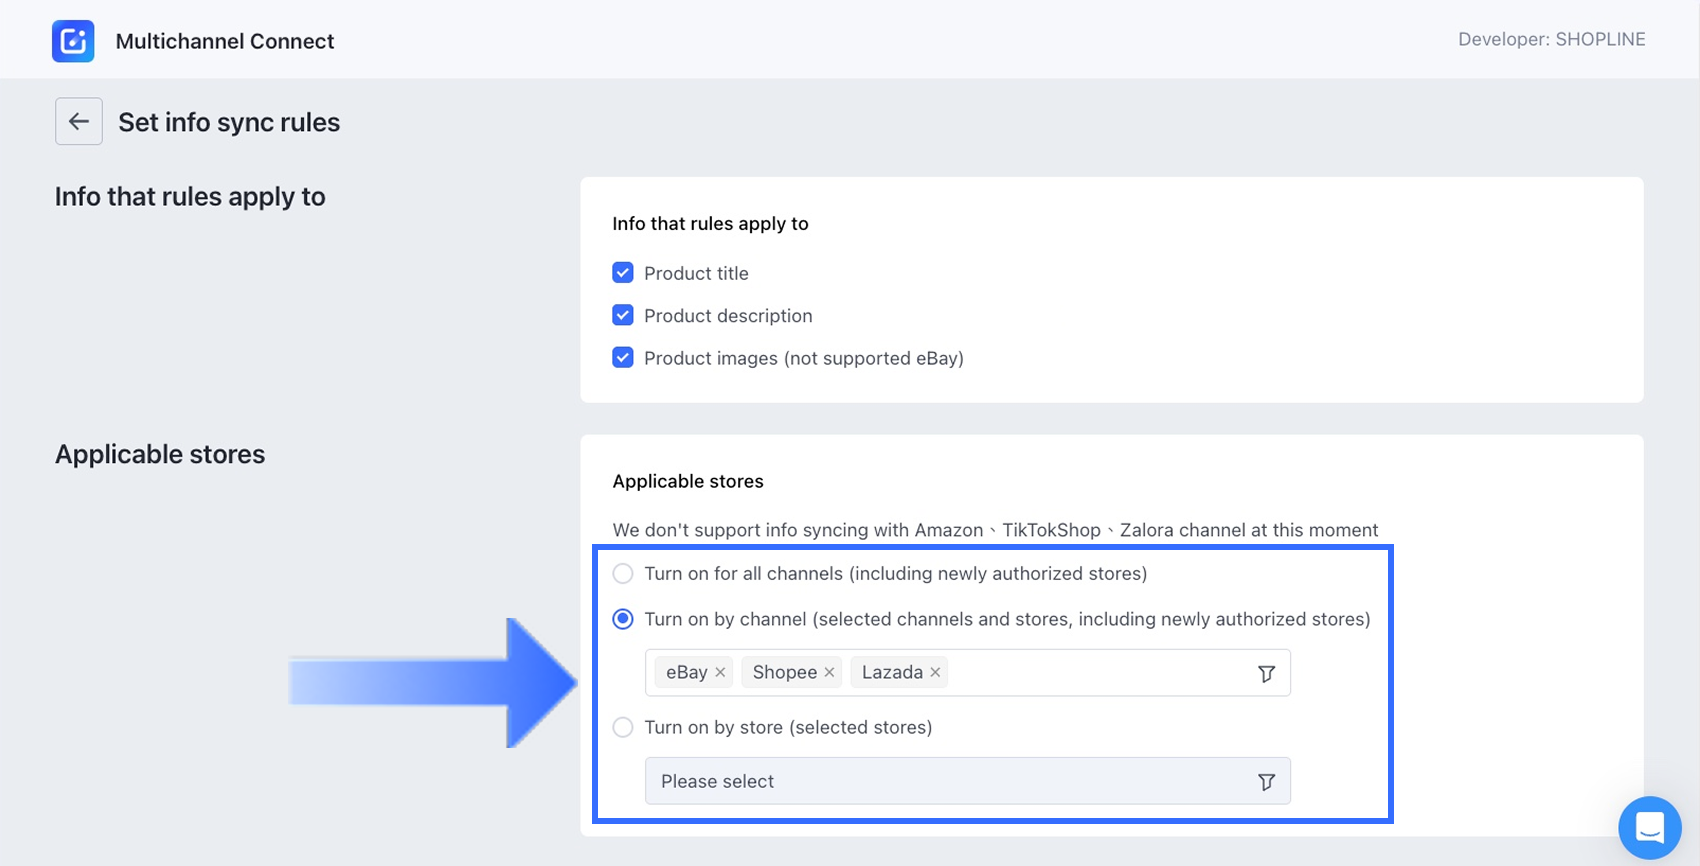Click the filter icon in store selector
This screenshot has width=1700, height=866.
(1266, 782)
